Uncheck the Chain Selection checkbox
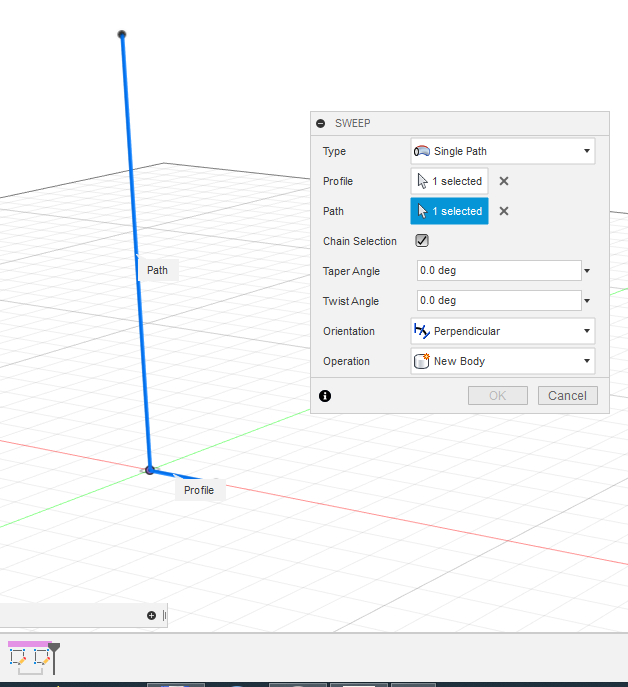The height and width of the screenshot is (687, 628). click(422, 241)
